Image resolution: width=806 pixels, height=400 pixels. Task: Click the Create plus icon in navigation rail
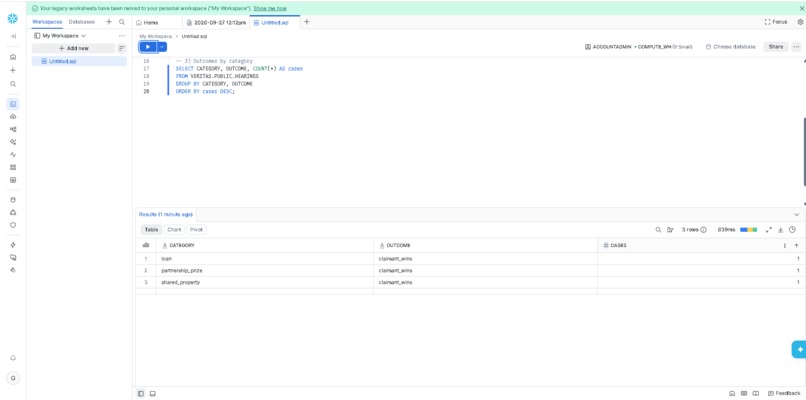[13, 70]
